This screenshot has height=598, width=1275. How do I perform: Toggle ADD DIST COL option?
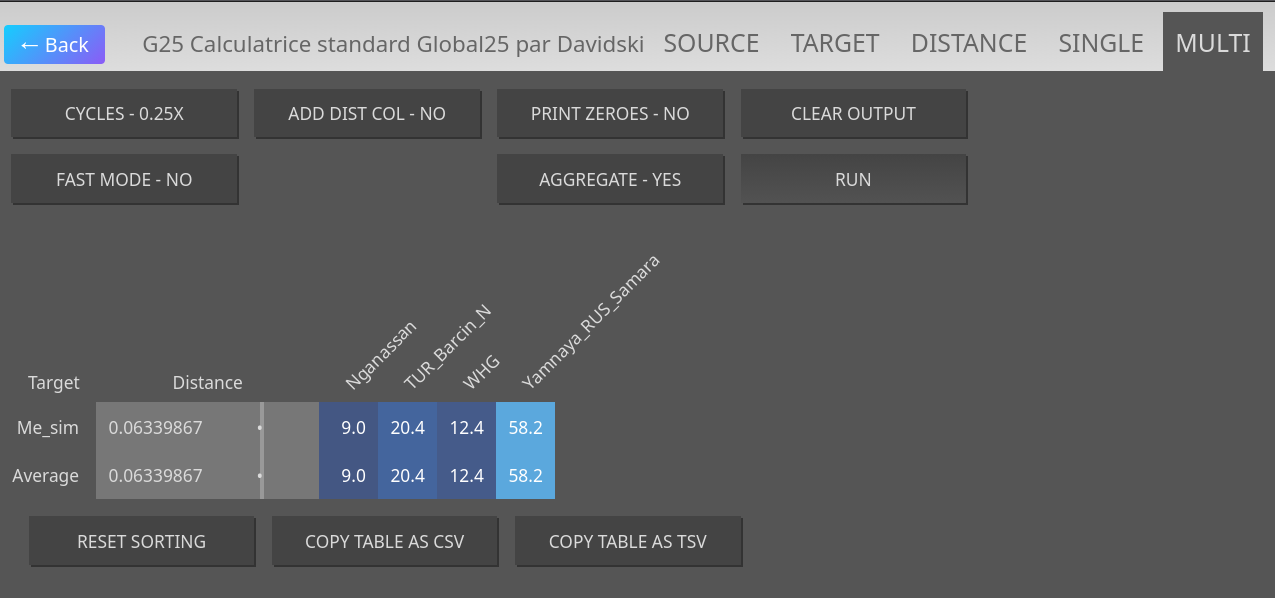point(367,114)
